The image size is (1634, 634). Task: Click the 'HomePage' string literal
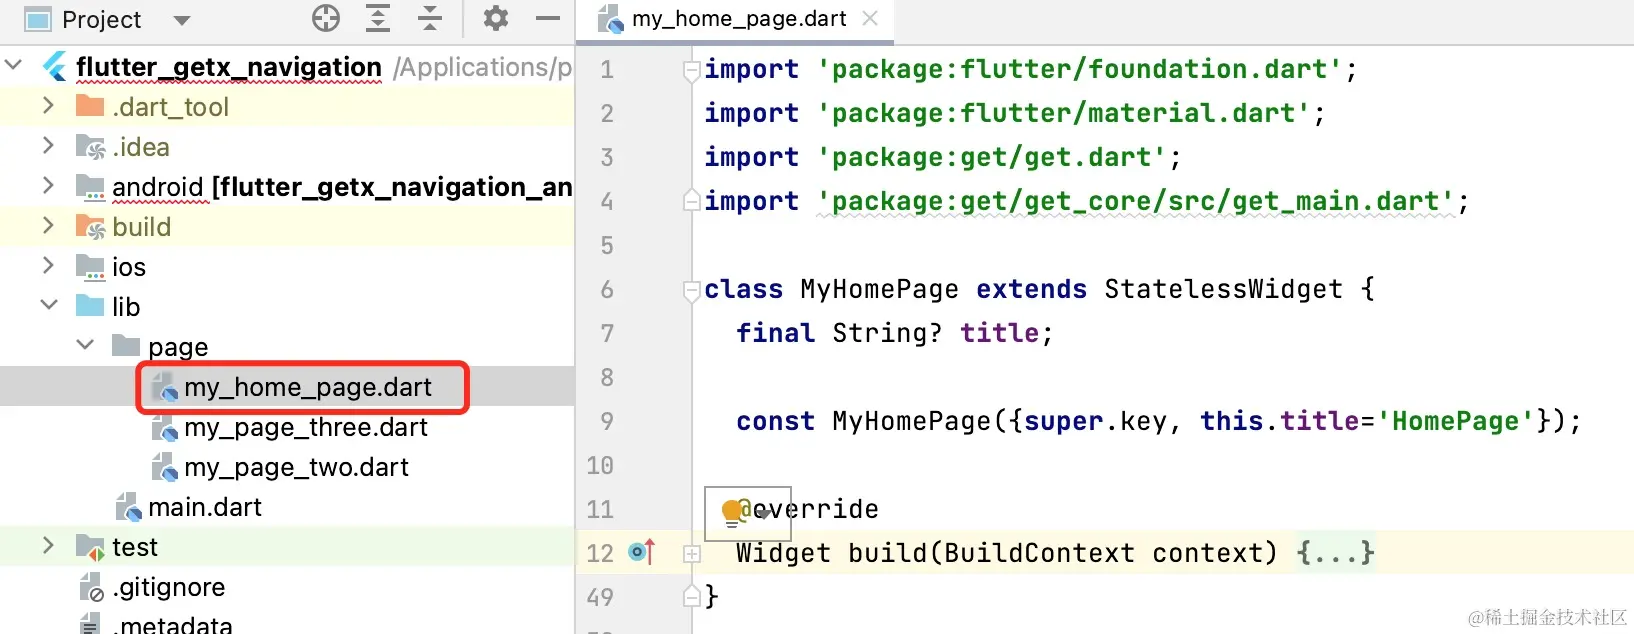tap(1455, 421)
